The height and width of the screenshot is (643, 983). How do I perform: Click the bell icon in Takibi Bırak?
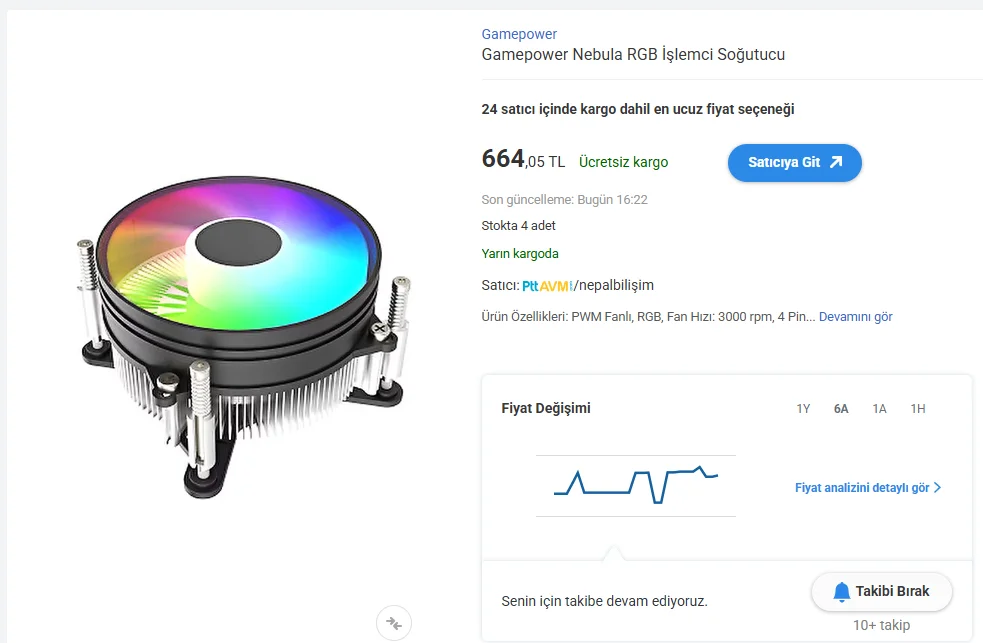pos(842,592)
